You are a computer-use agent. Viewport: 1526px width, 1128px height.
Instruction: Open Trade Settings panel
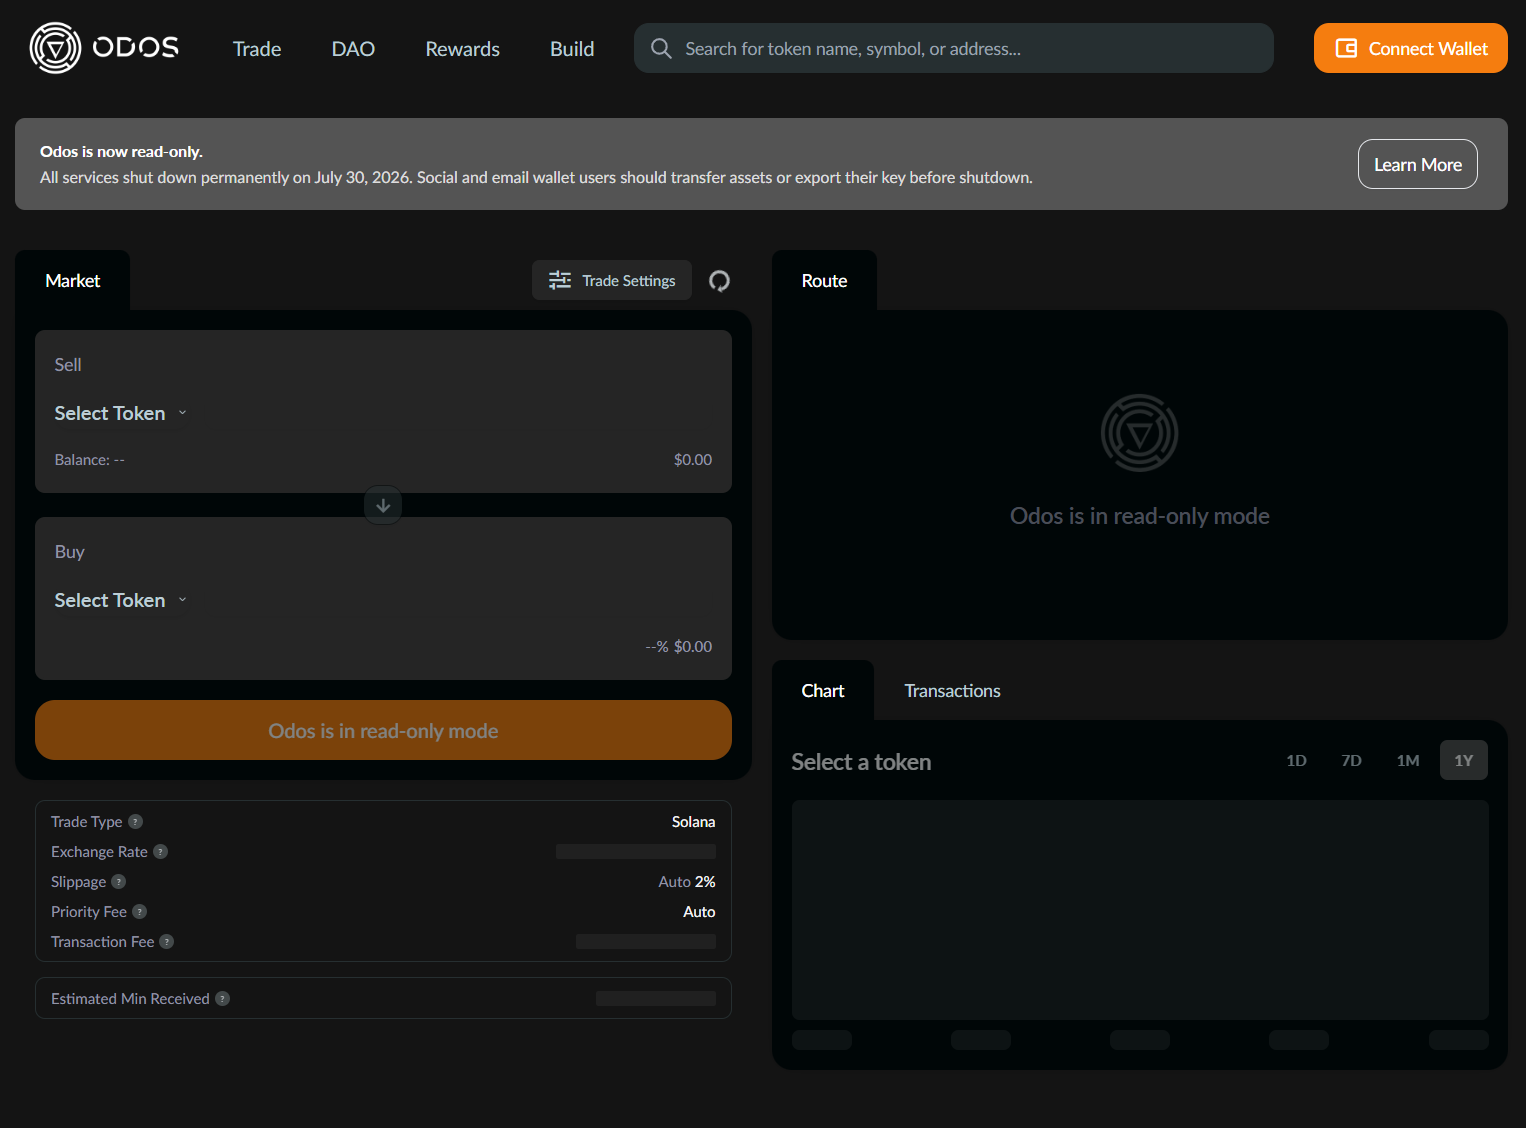click(x=612, y=281)
